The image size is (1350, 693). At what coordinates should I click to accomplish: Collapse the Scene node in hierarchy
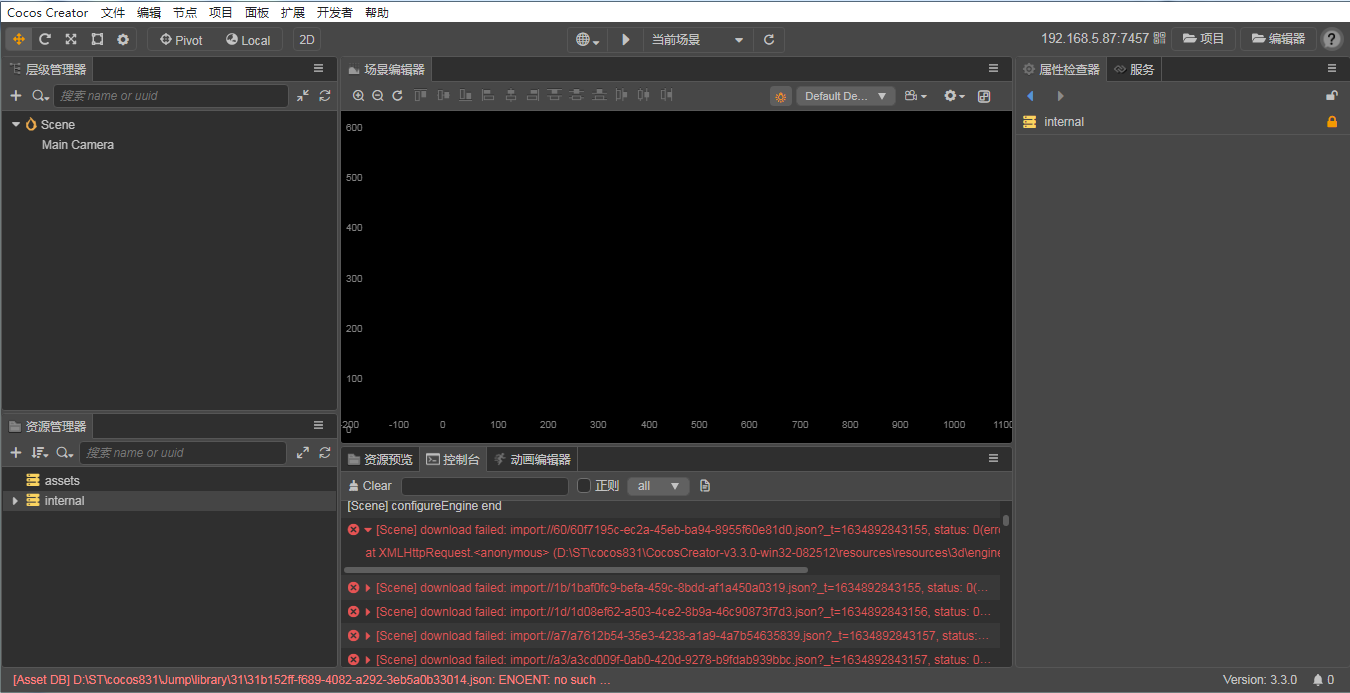(x=16, y=124)
